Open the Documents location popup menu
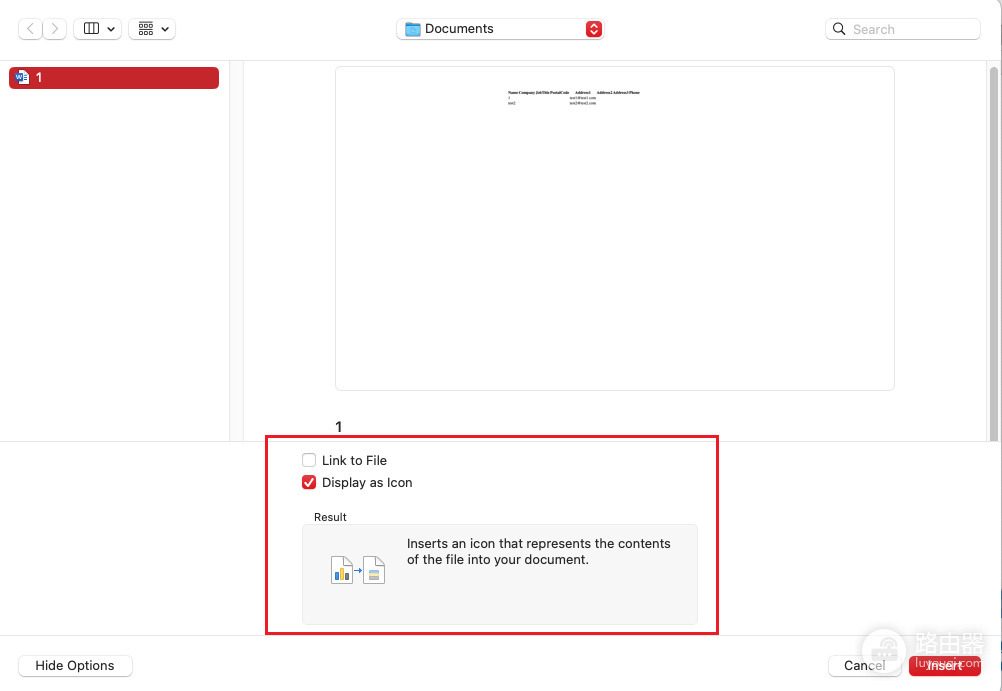Screen dimensions: 1002x691 pyautogui.click(x=500, y=29)
